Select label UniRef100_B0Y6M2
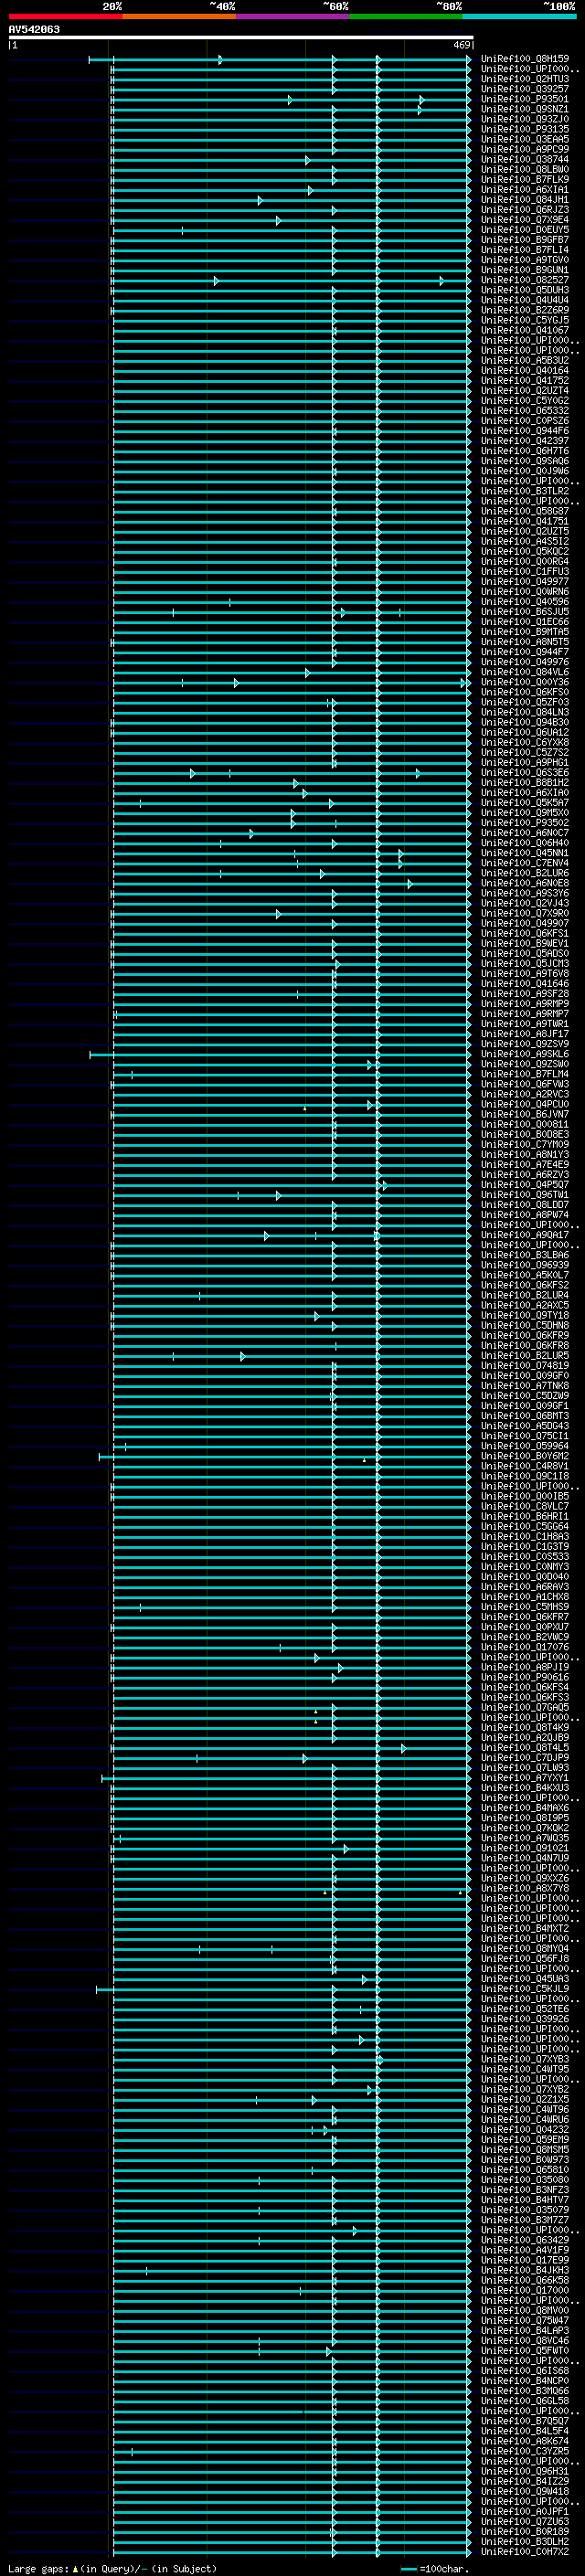Image resolution: width=585 pixels, height=2576 pixels. click(525, 1456)
